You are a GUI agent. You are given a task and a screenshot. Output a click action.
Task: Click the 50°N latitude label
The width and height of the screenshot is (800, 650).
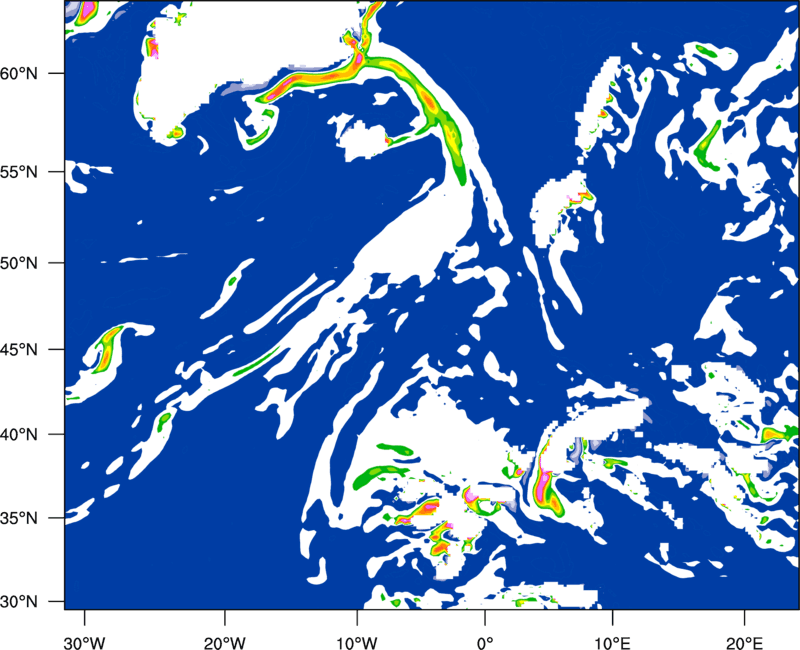(19, 263)
